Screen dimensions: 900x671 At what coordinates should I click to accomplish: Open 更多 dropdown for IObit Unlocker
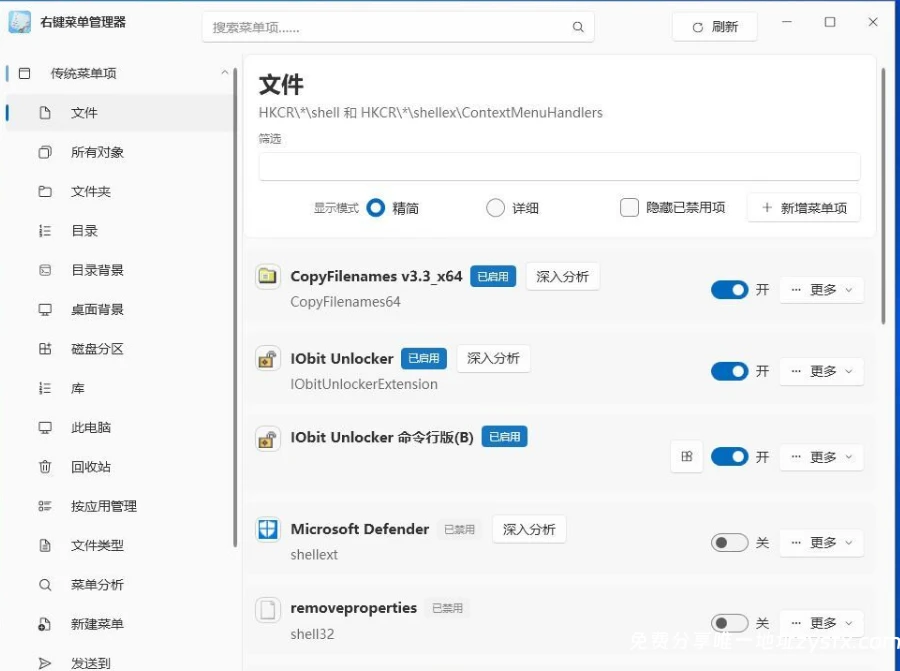pyautogui.click(x=821, y=371)
